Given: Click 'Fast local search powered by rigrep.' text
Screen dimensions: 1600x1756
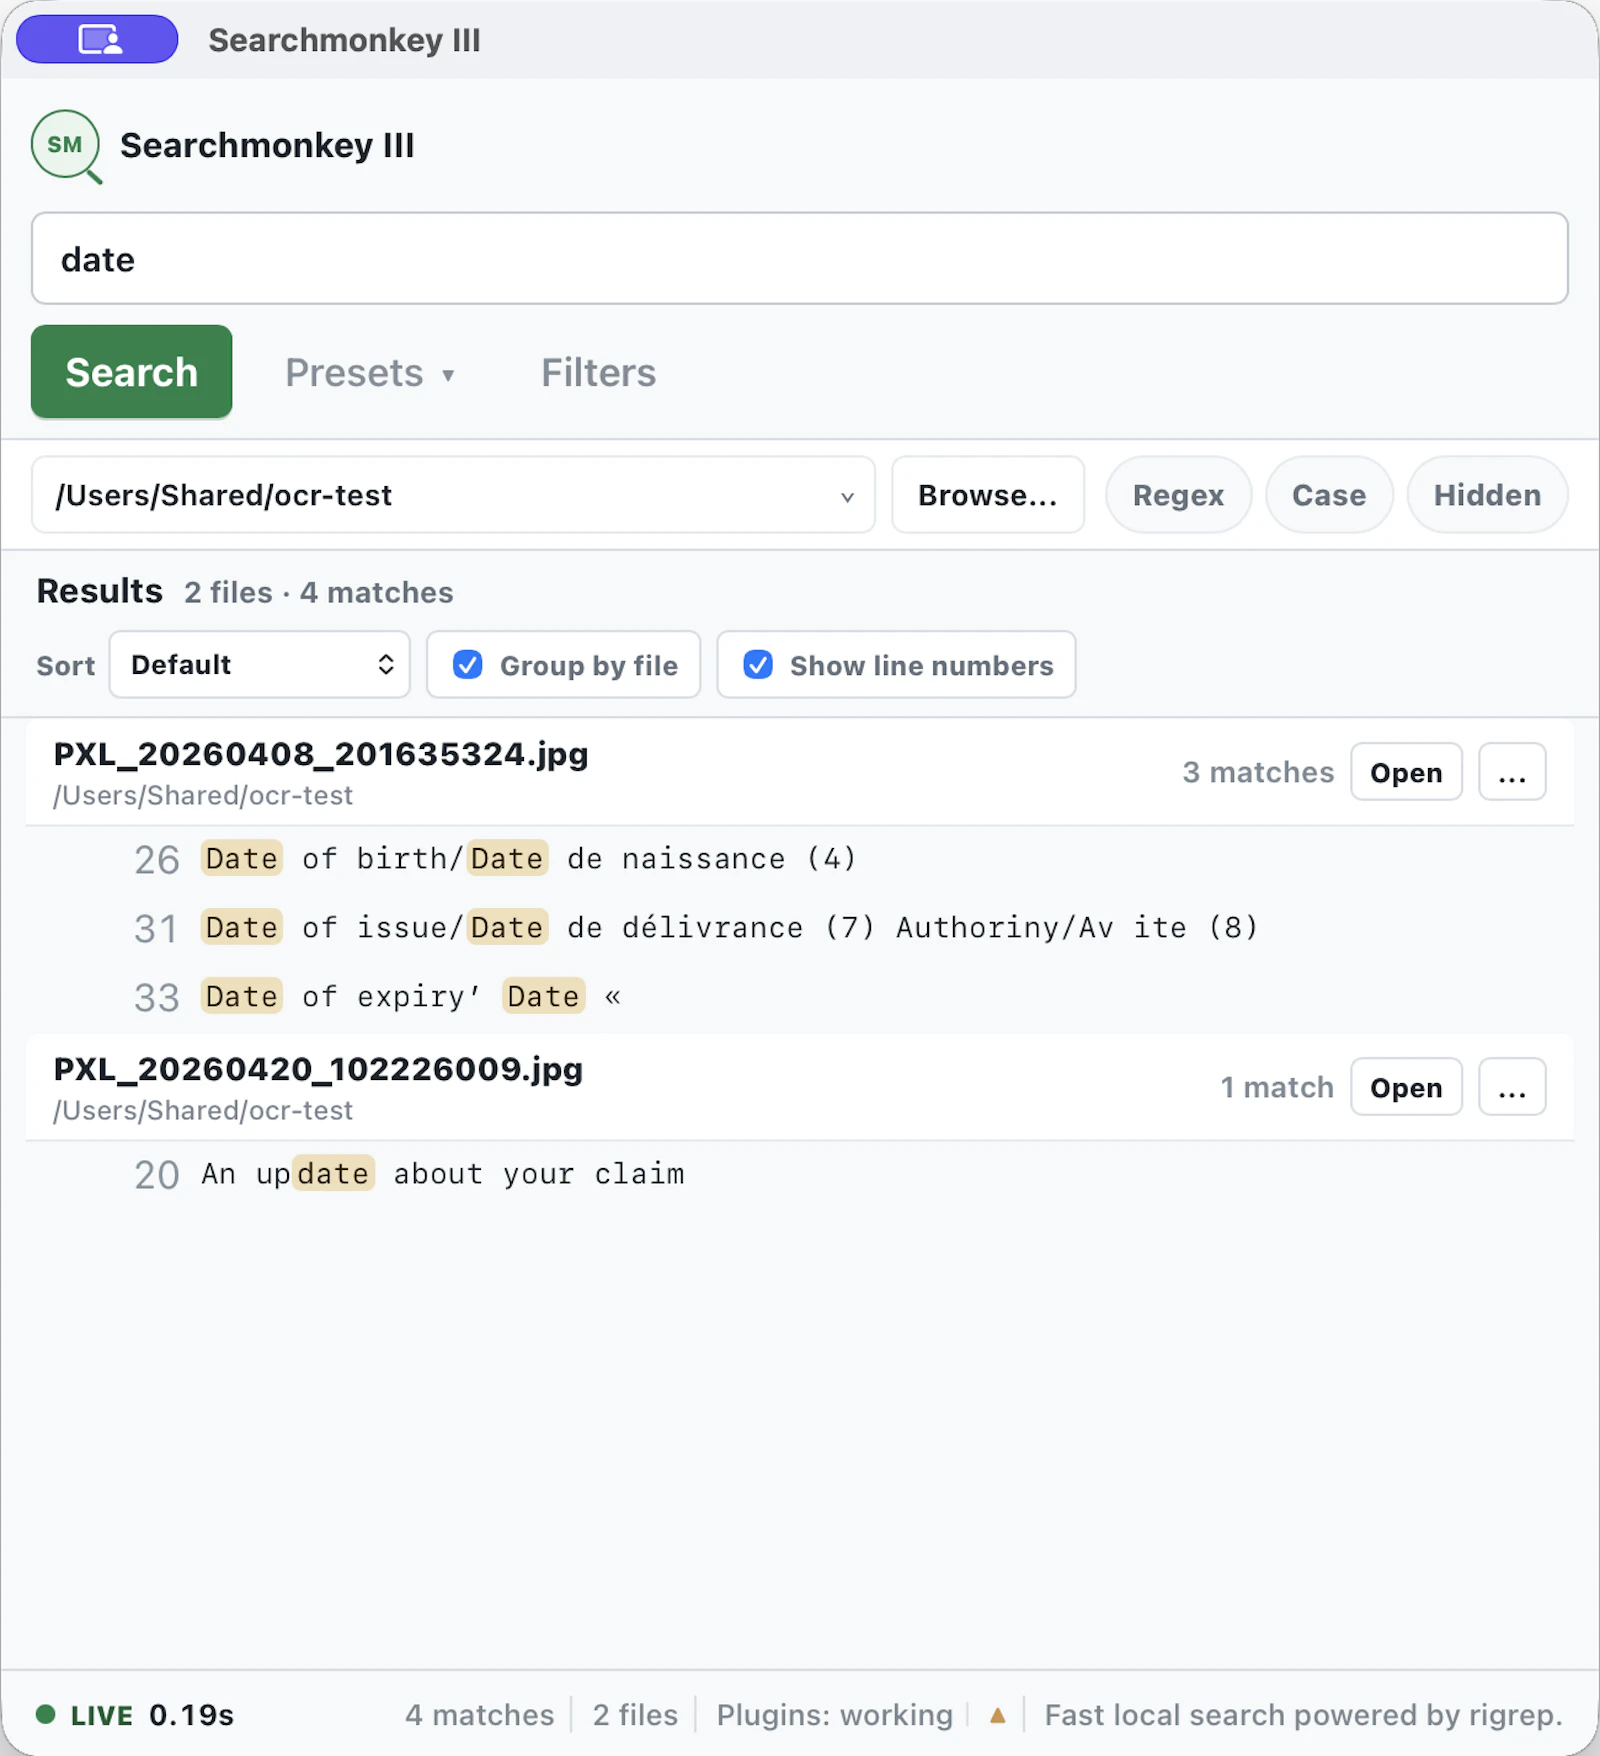Looking at the screenshot, I should click(x=1303, y=1715).
